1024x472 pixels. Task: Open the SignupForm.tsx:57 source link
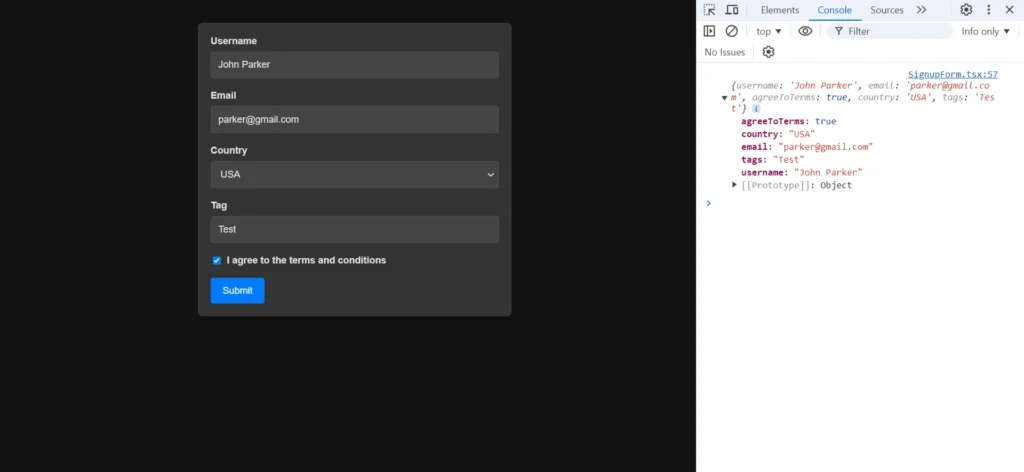click(952, 75)
